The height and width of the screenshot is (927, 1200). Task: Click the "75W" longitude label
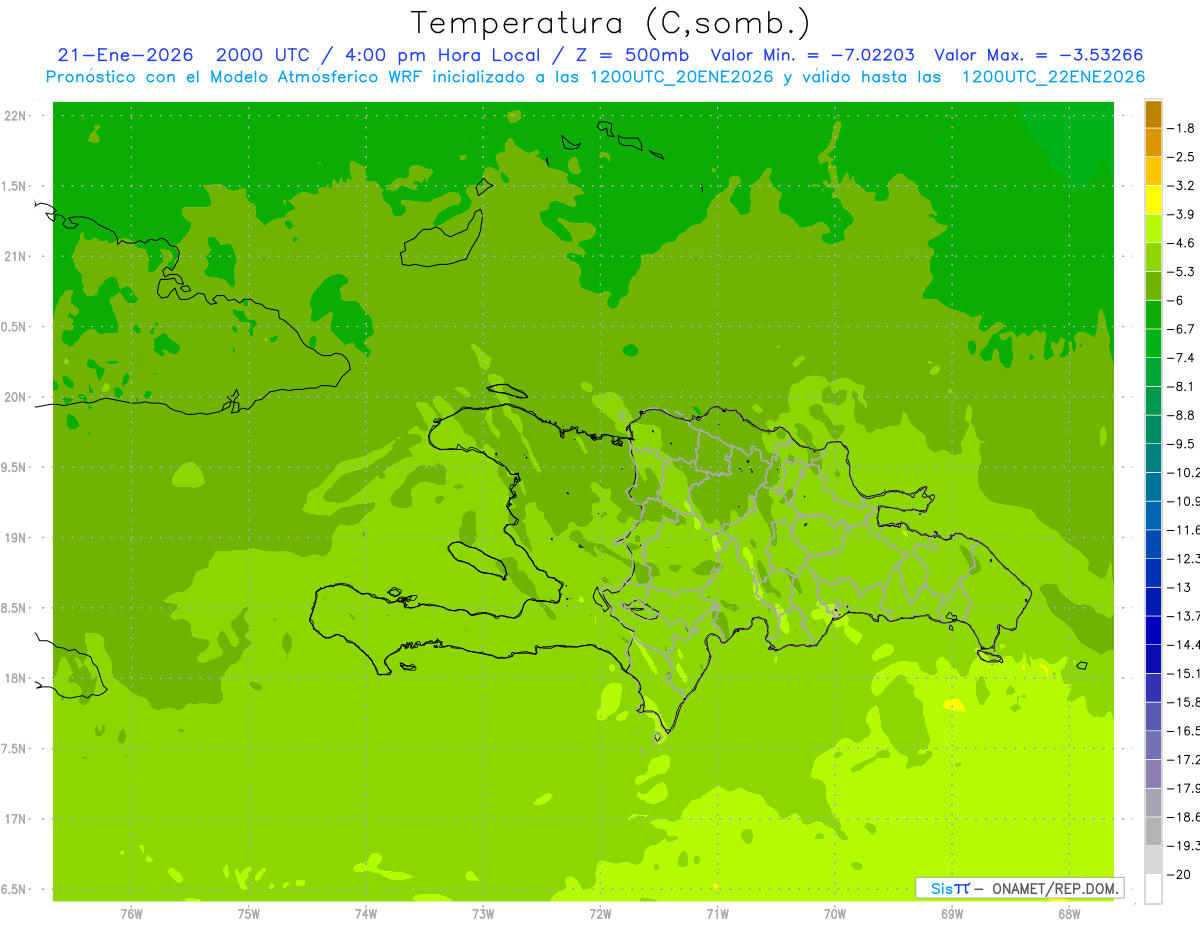249,913
